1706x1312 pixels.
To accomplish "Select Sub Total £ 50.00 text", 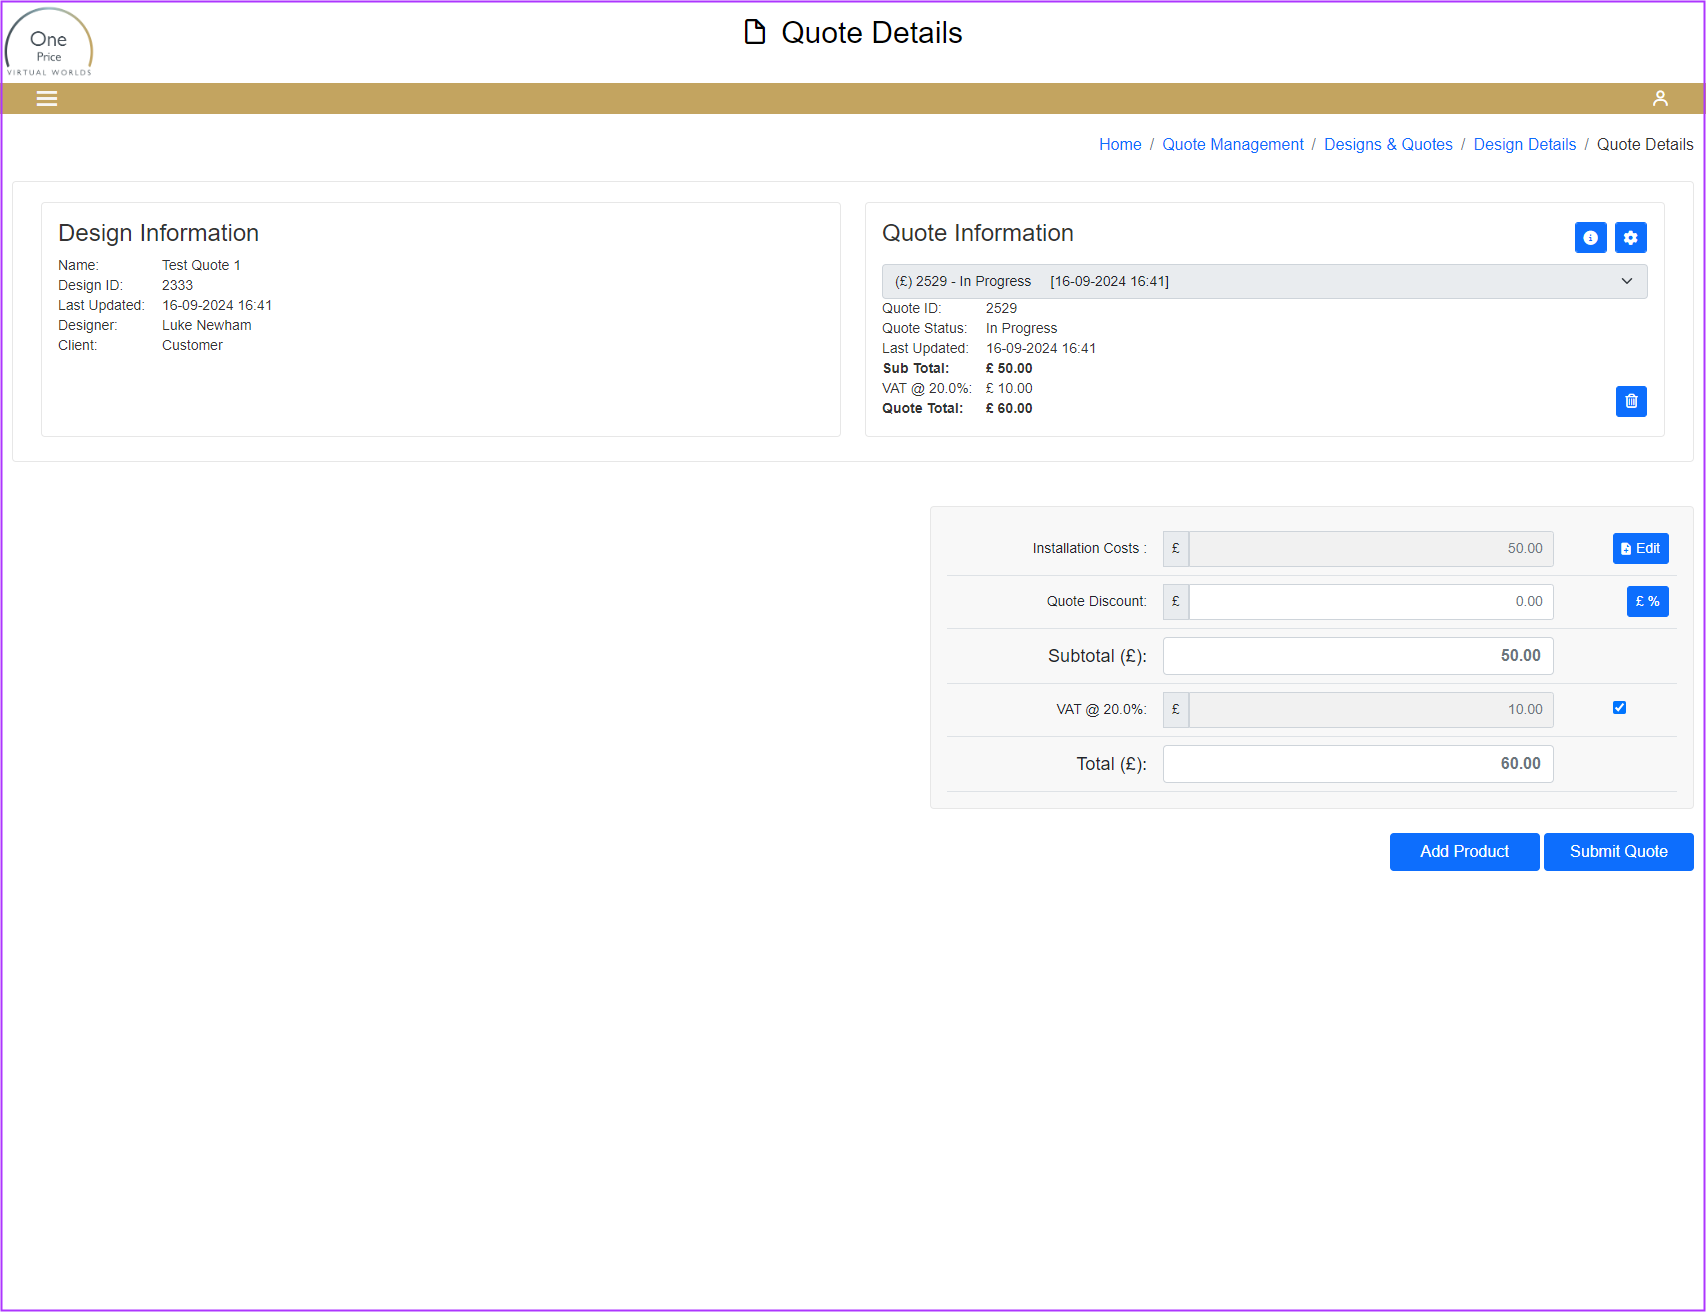I will point(1009,368).
